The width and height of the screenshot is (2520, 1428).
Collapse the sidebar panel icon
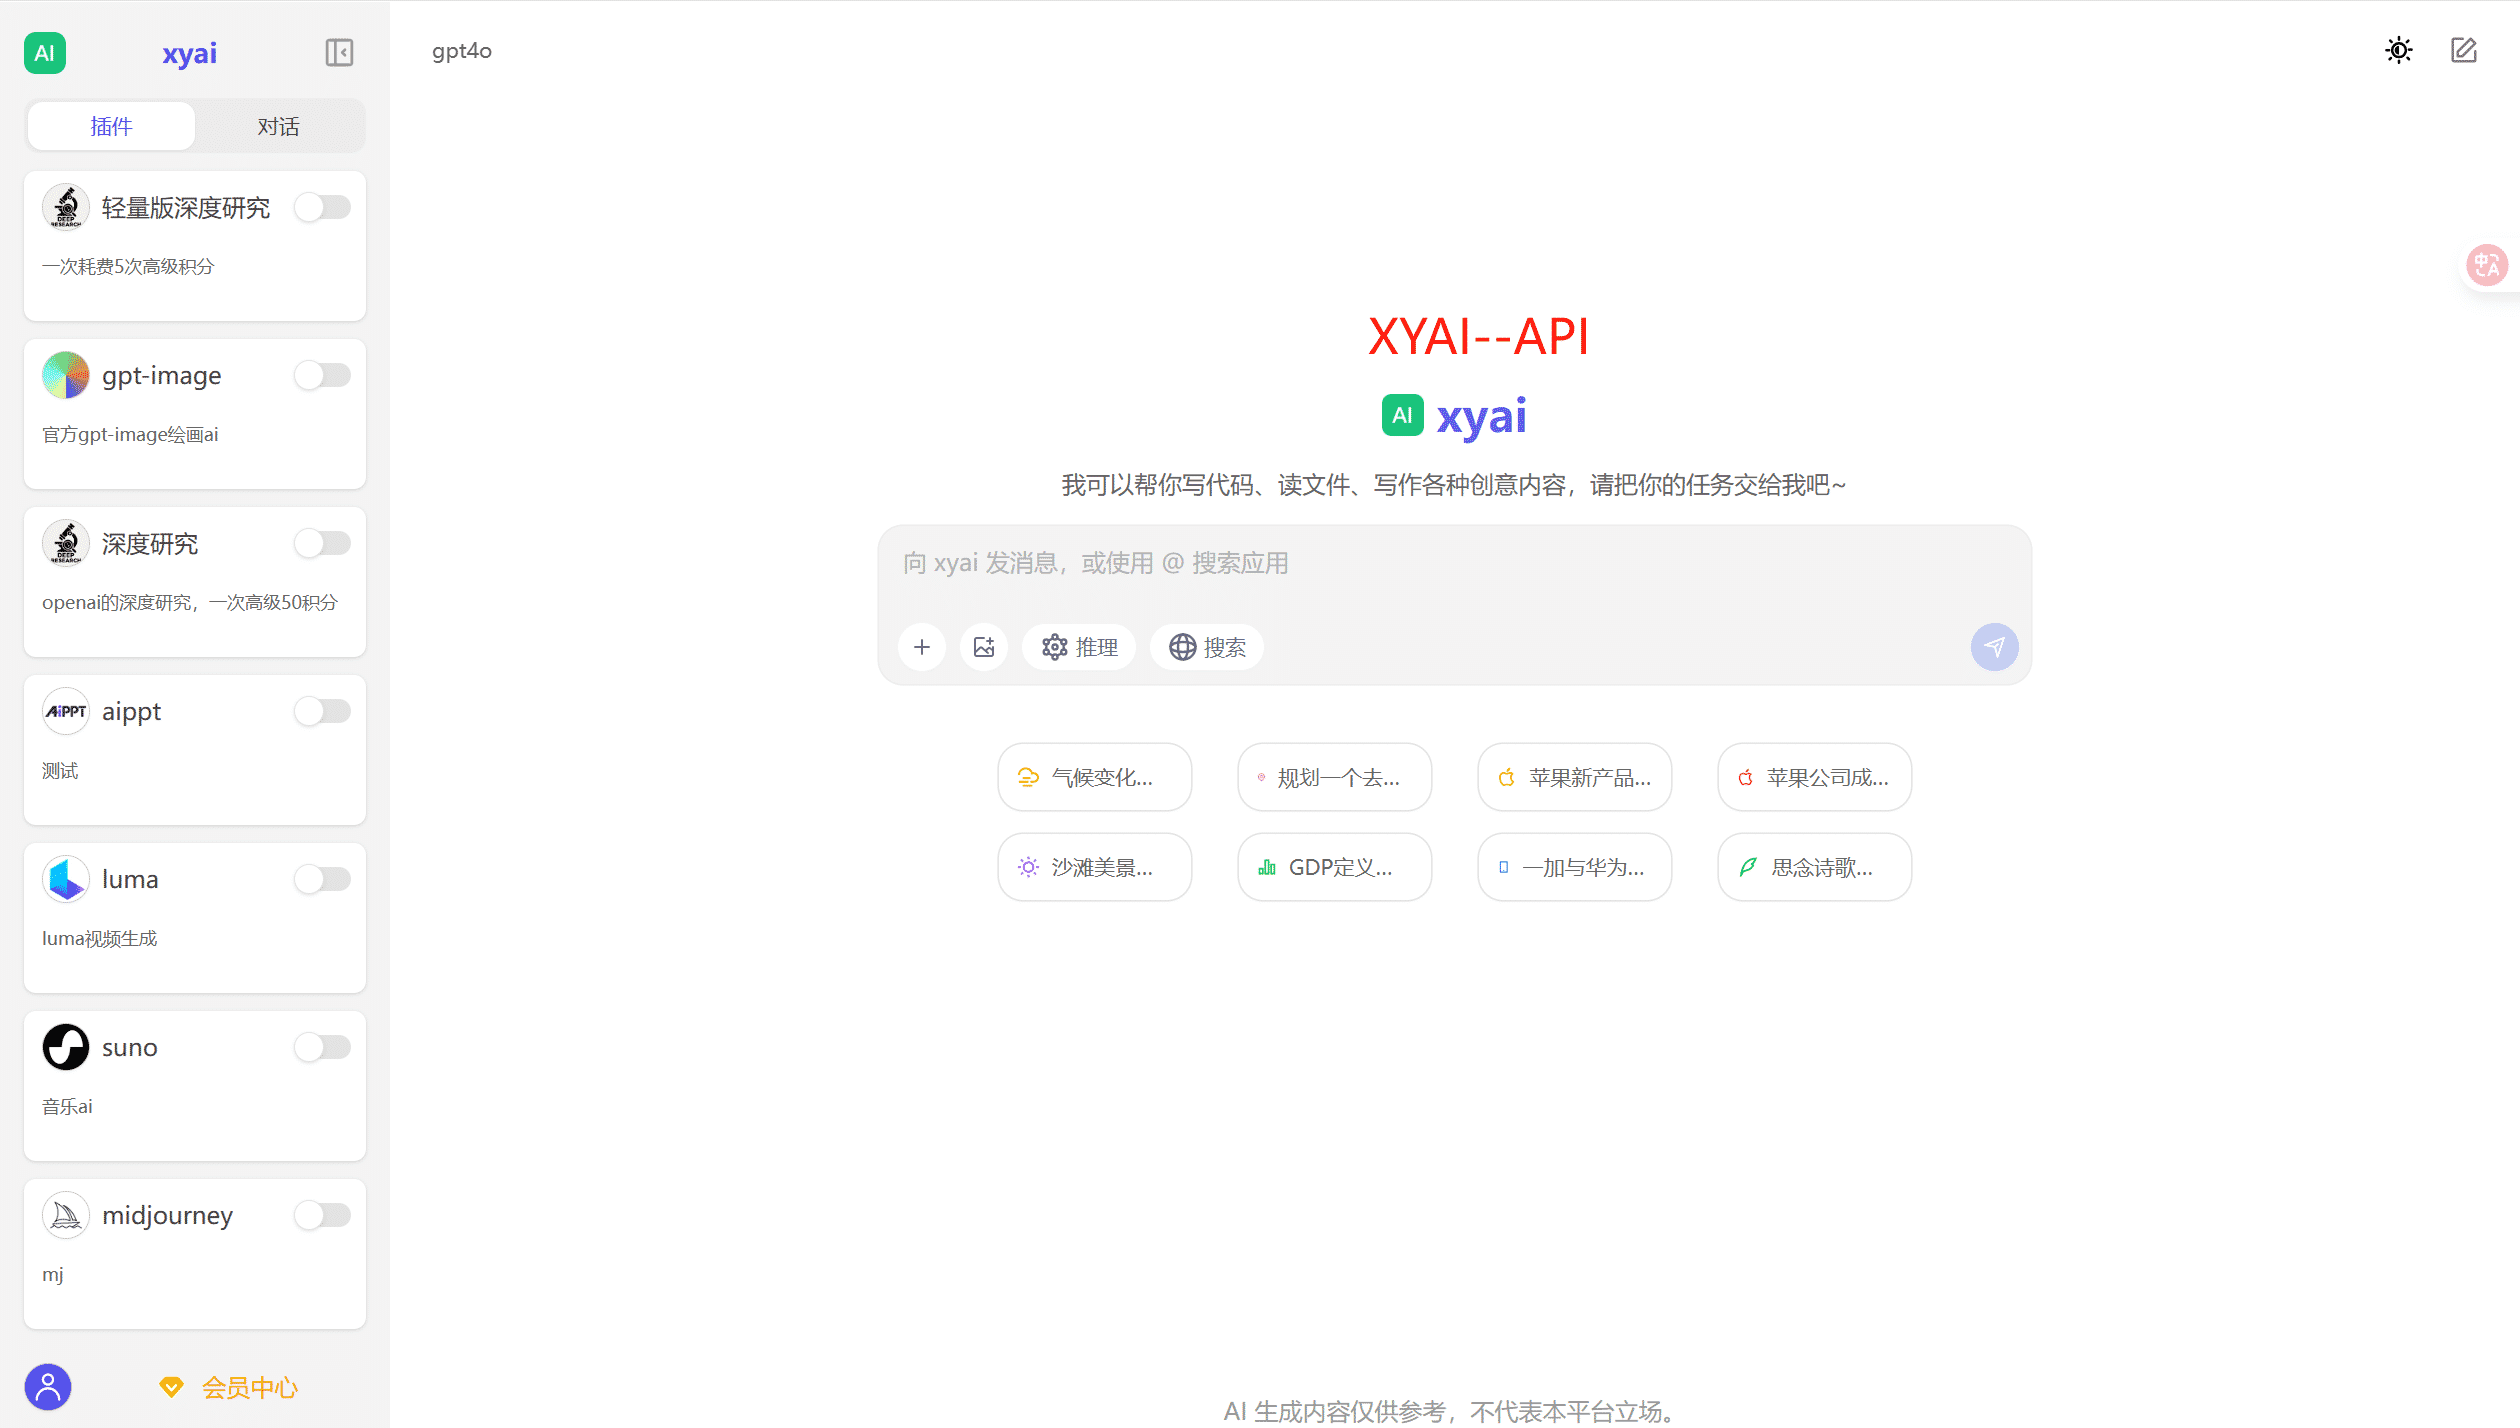pyautogui.click(x=339, y=52)
